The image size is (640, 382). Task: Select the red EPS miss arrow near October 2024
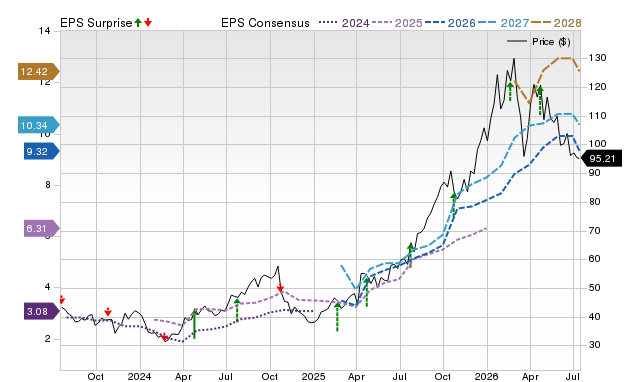tap(280, 288)
